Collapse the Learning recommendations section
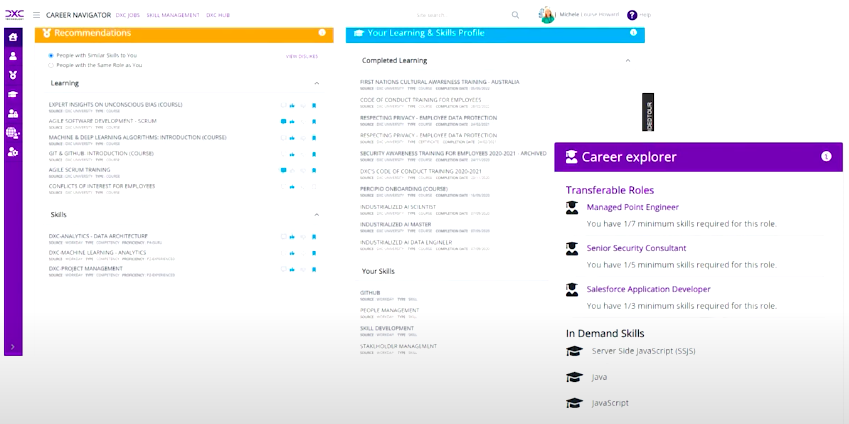 [x=317, y=83]
